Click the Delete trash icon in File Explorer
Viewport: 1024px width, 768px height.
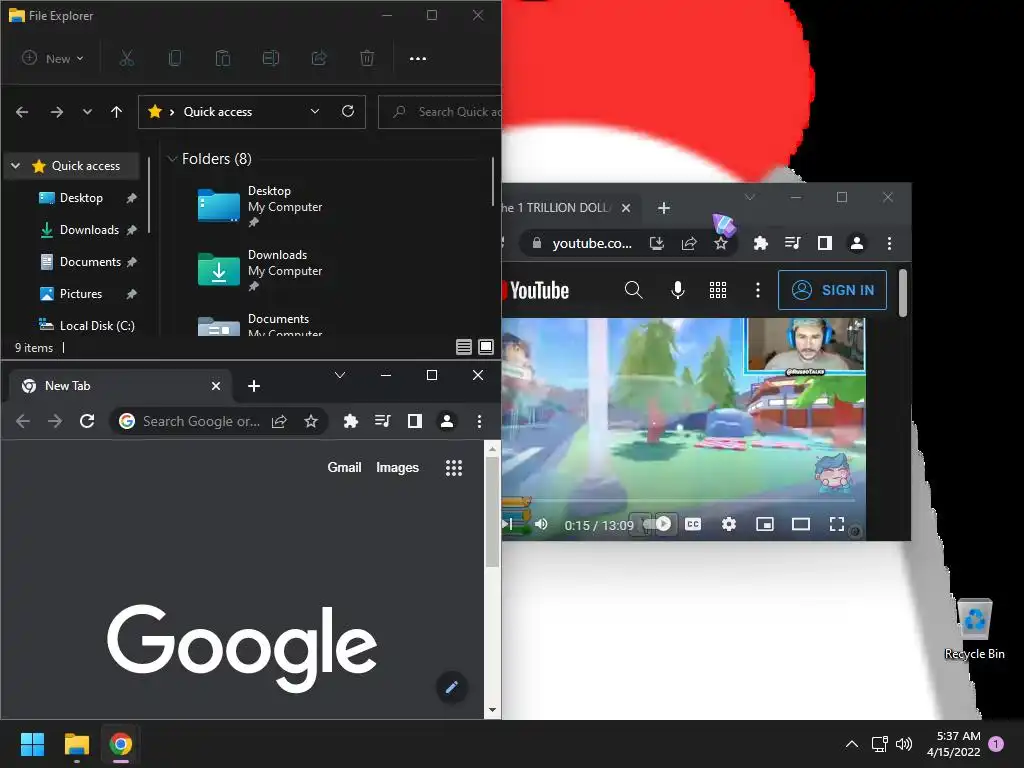[367, 58]
